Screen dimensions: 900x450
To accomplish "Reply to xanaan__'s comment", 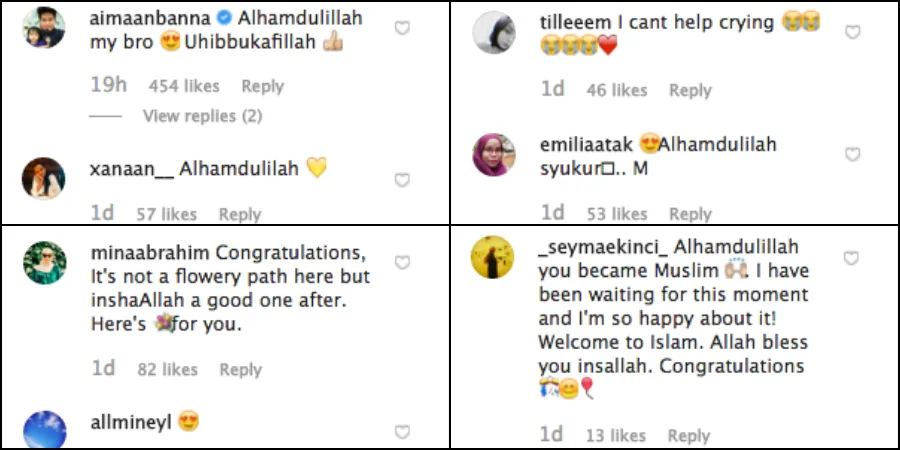I will [240, 214].
